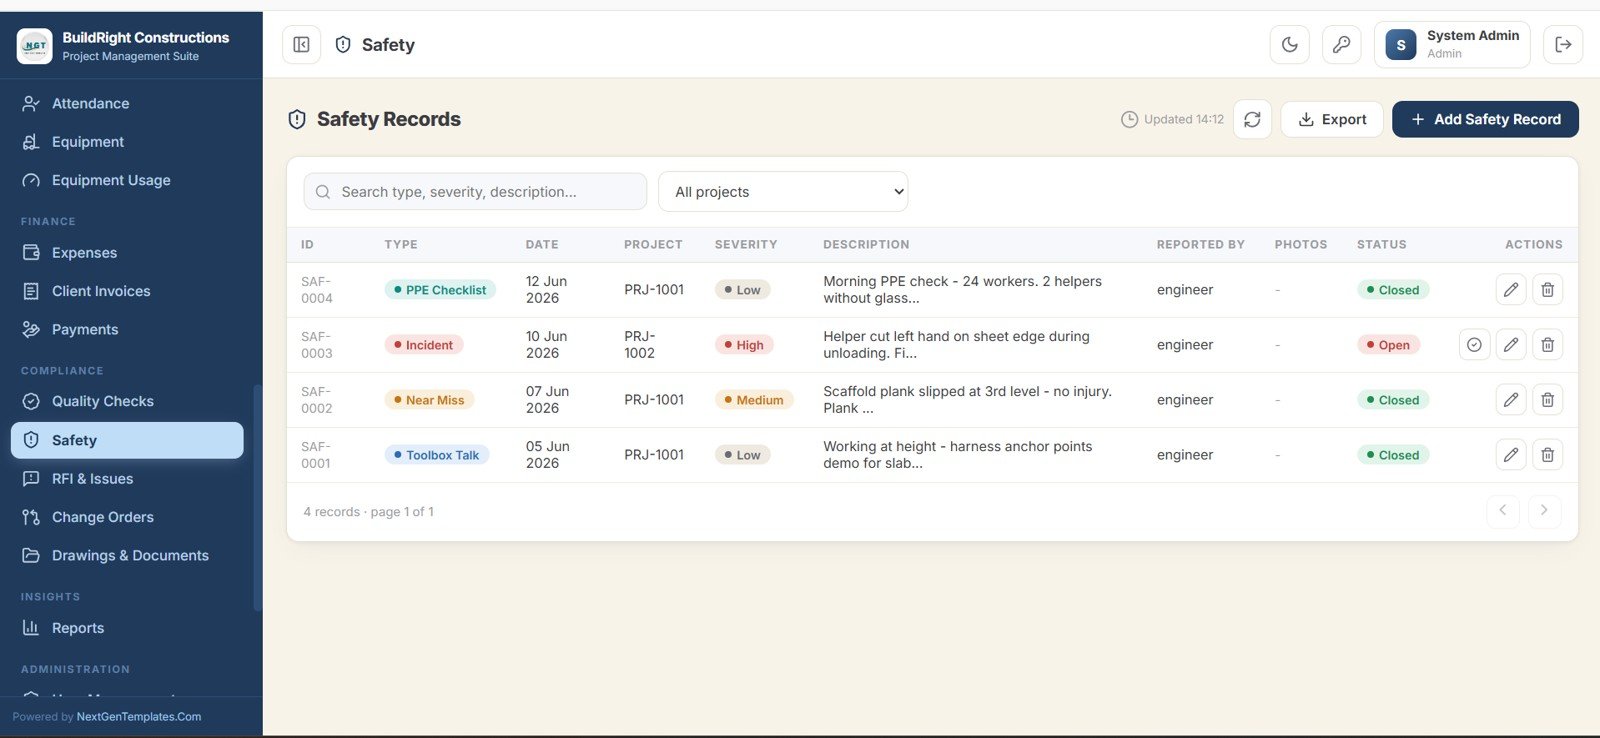Click the System Admin profile name
Screen dimensions: 1600x738
point(1473,36)
